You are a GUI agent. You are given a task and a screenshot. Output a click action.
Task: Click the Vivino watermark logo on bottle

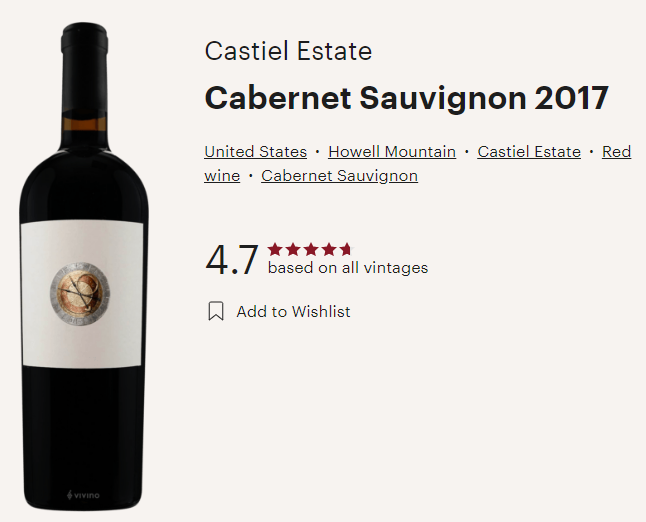click(83, 495)
